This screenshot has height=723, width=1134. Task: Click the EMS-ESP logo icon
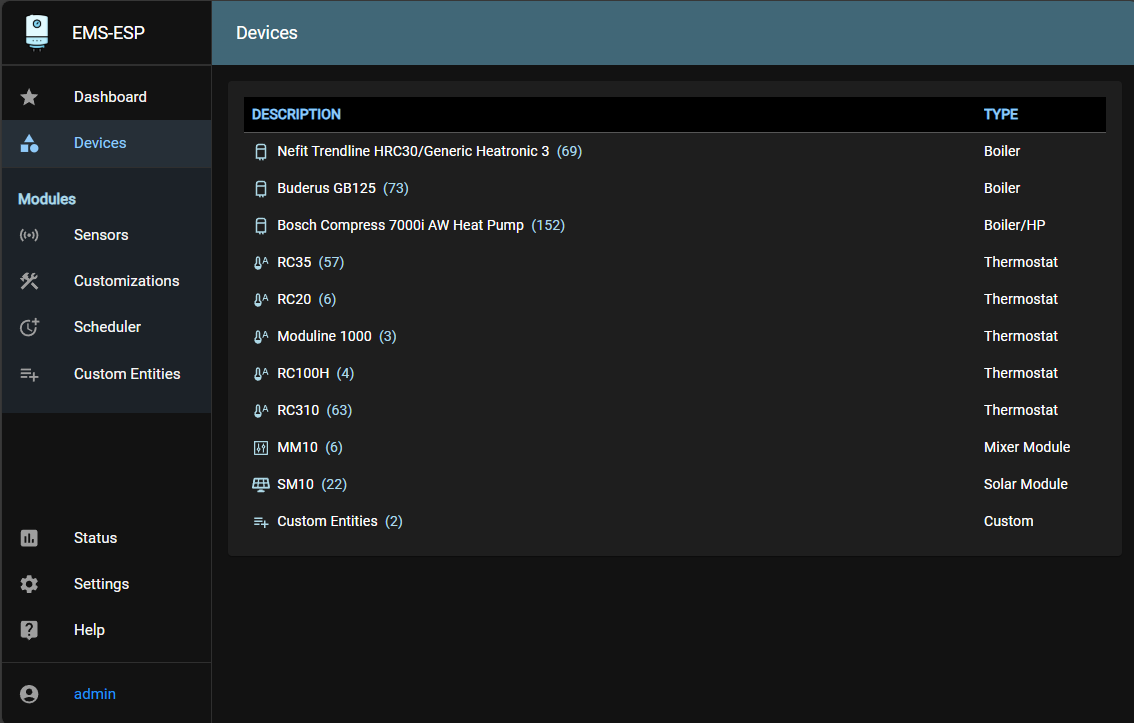coord(36,31)
